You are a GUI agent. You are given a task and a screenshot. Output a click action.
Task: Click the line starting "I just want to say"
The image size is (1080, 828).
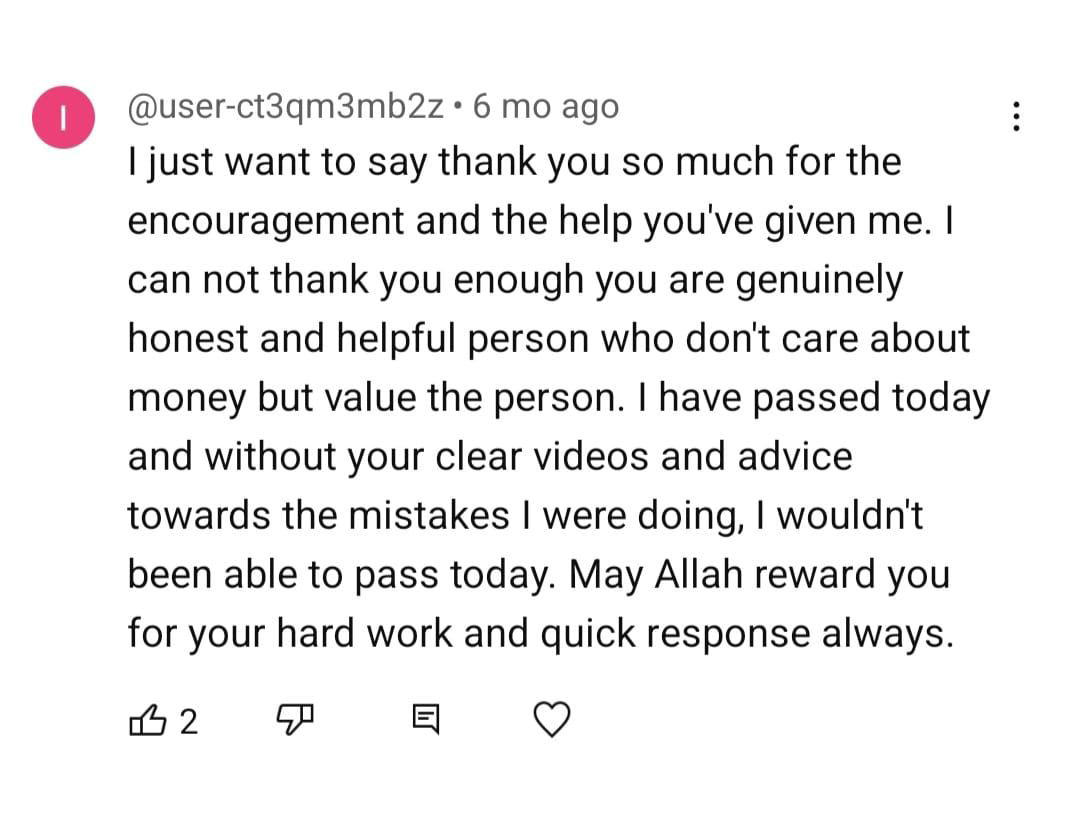point(515,163)
